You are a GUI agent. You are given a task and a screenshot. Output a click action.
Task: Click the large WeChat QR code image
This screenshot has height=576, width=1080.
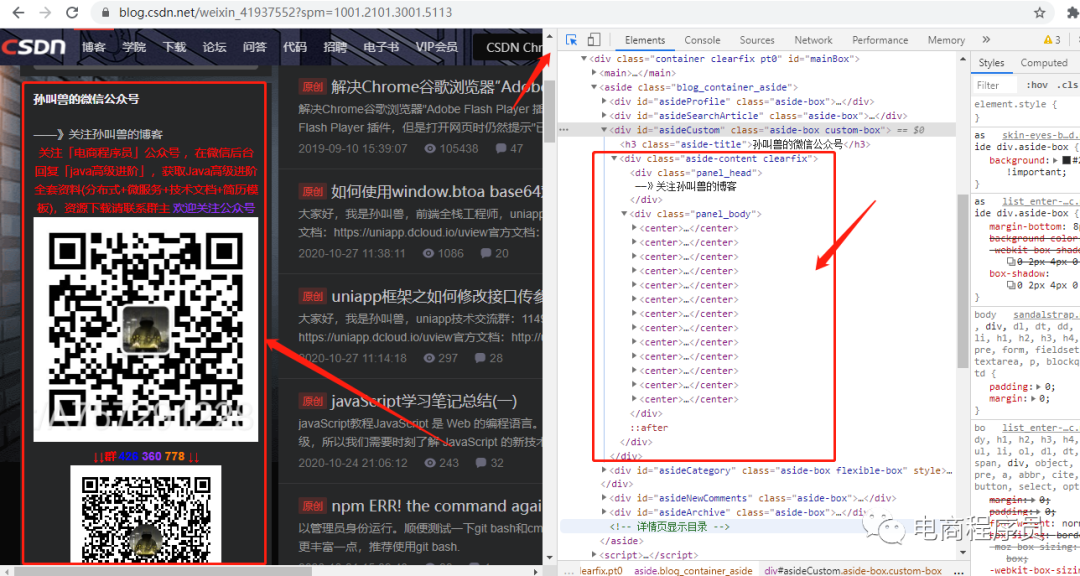point(145,329)
